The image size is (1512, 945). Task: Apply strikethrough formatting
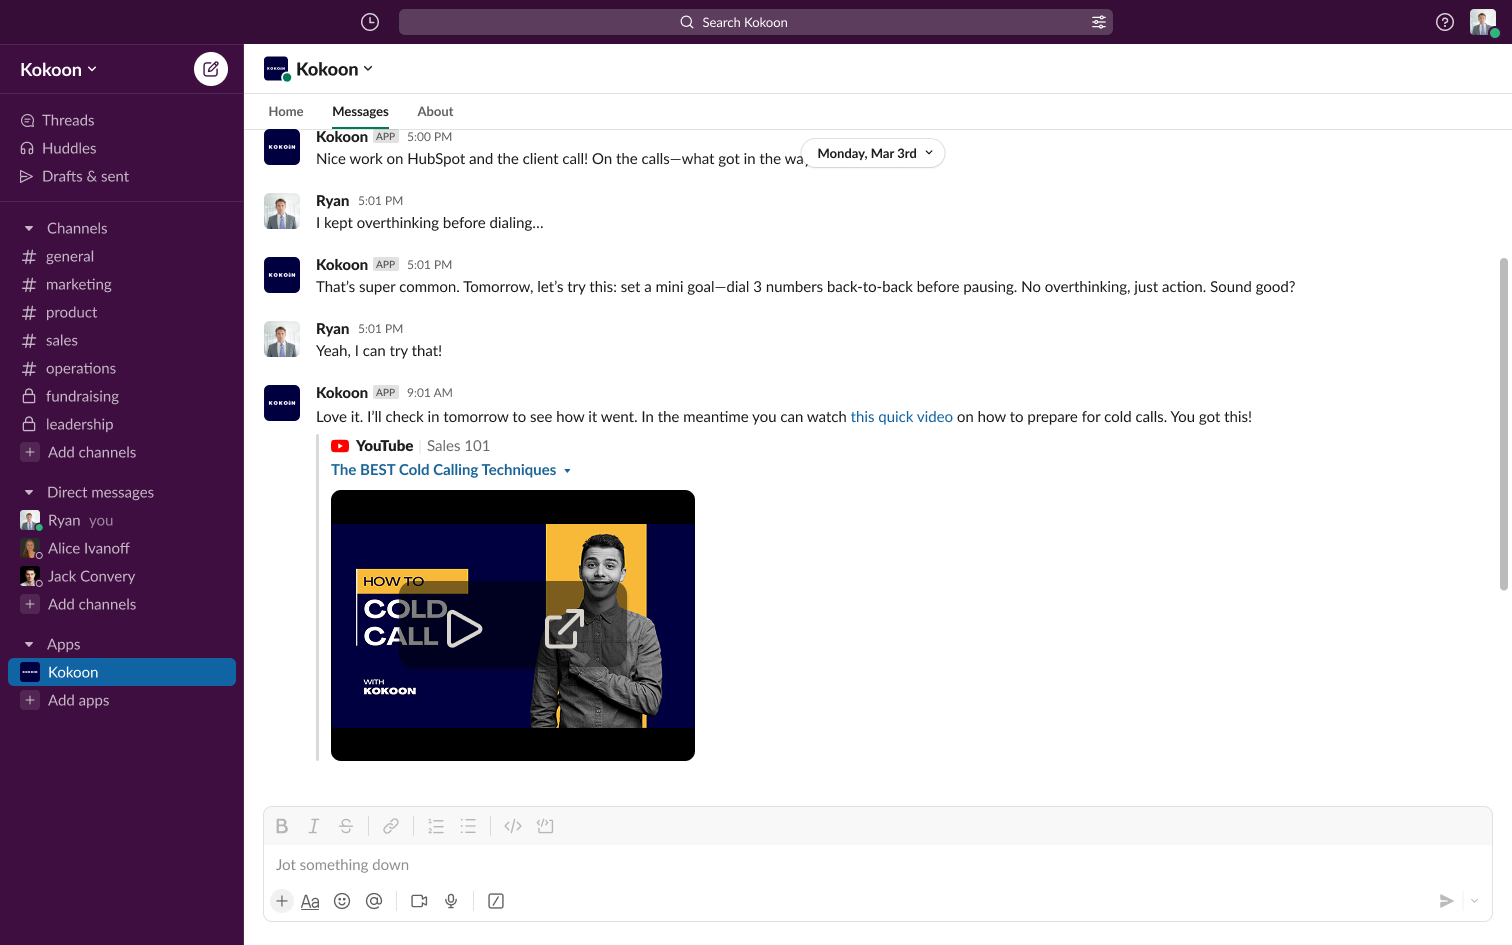click(x=346, y=826)
